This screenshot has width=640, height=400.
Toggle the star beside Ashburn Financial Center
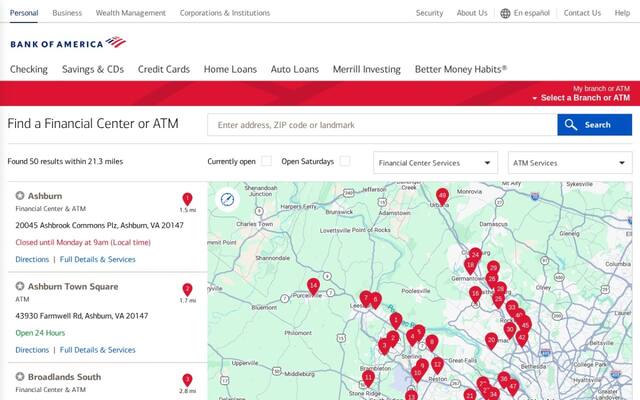coord(20,196)
